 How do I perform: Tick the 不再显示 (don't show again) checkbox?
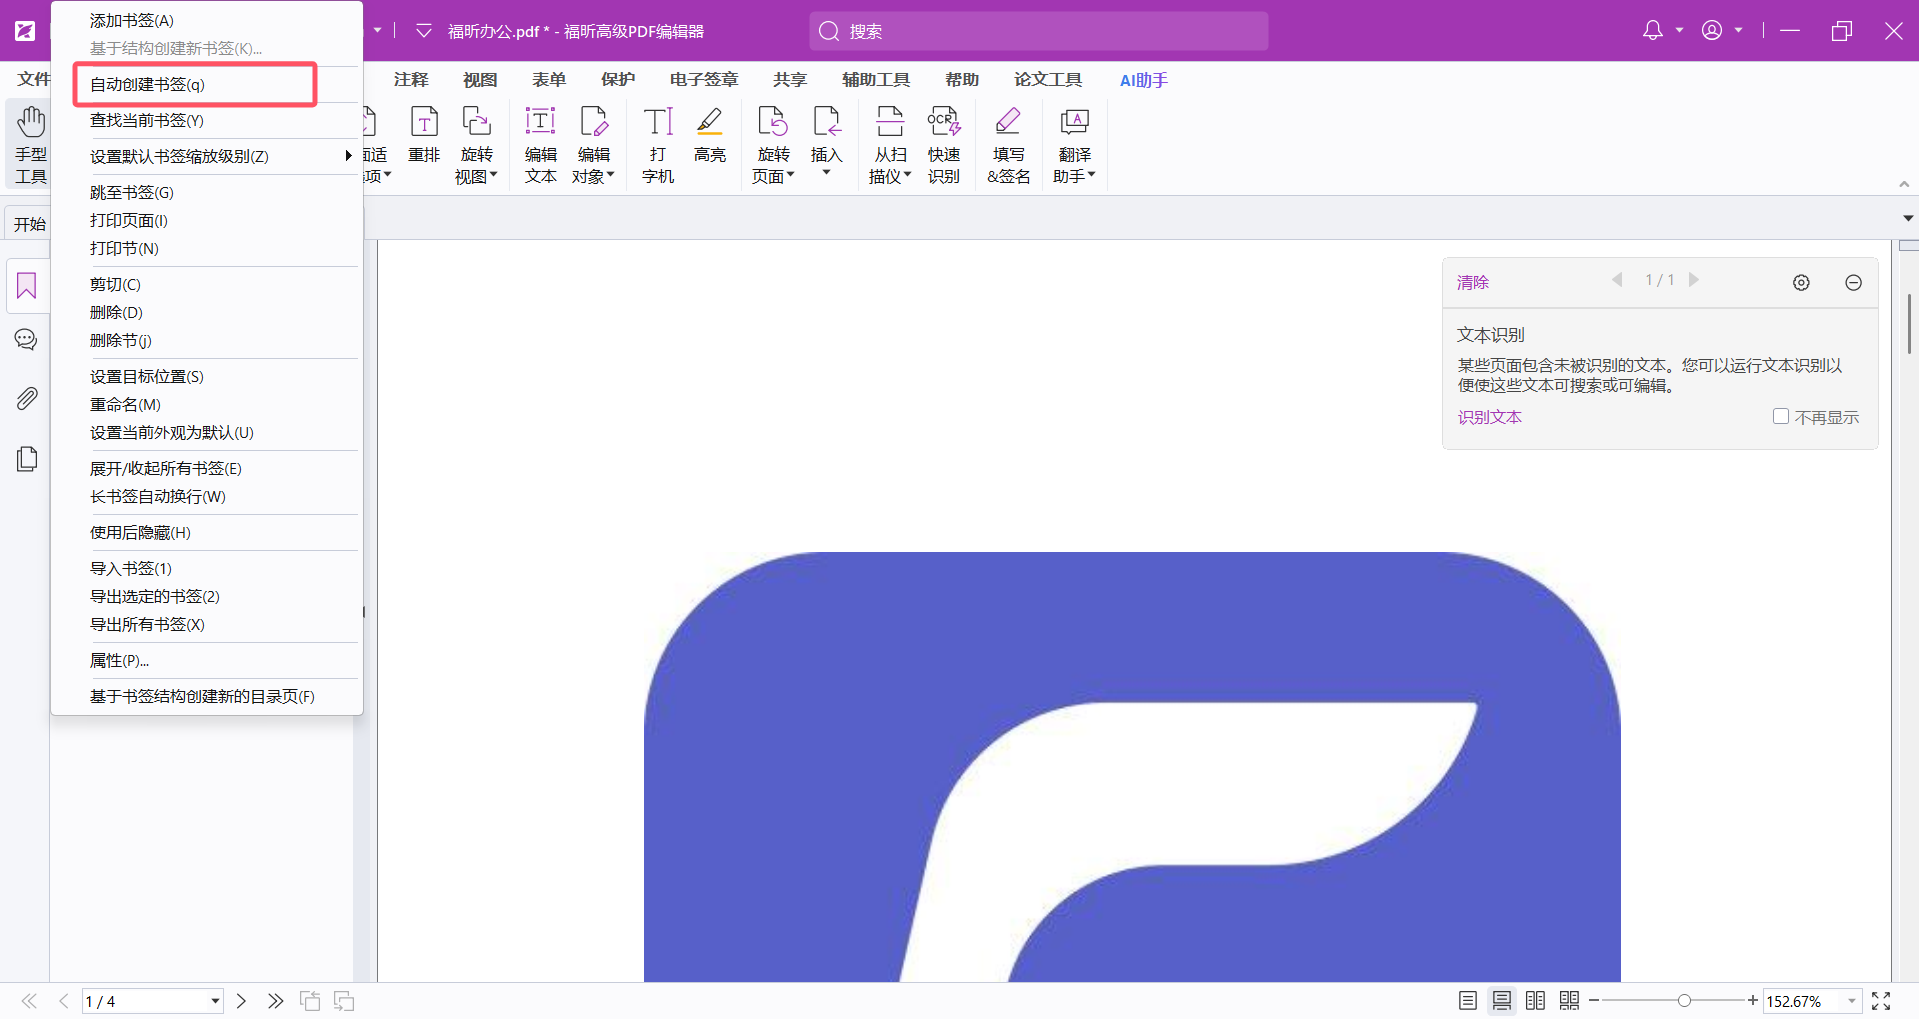click(x=1780, y=417)
